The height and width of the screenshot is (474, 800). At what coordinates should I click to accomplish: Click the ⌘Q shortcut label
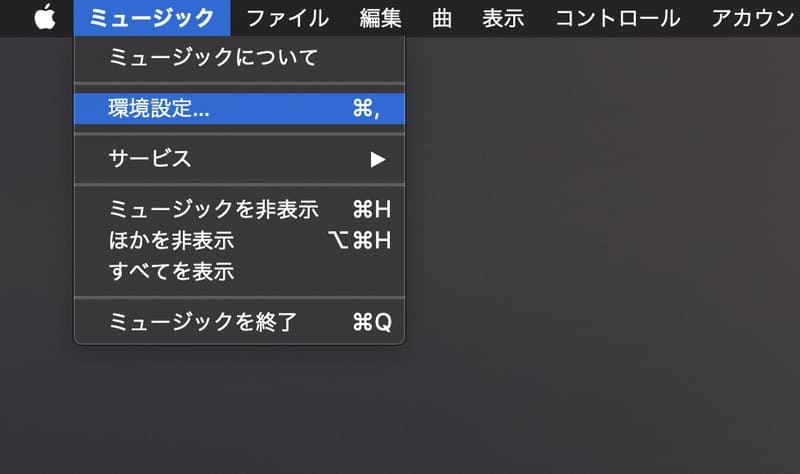372,322
